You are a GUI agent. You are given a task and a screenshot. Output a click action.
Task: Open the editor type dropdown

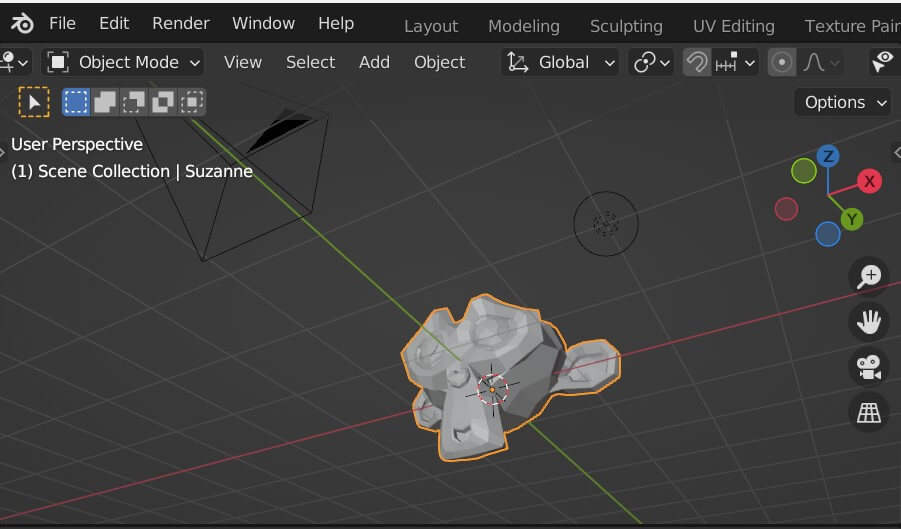click(x=14, y=62)
